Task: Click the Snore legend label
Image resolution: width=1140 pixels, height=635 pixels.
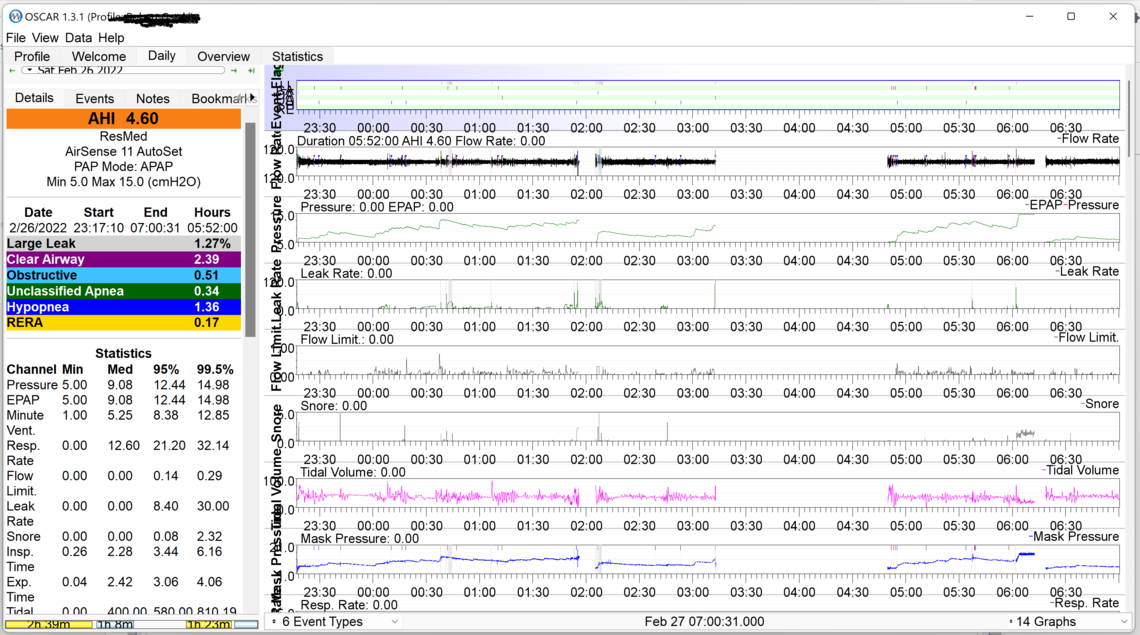Action: pyautogui.click(x=1102, y=404)
